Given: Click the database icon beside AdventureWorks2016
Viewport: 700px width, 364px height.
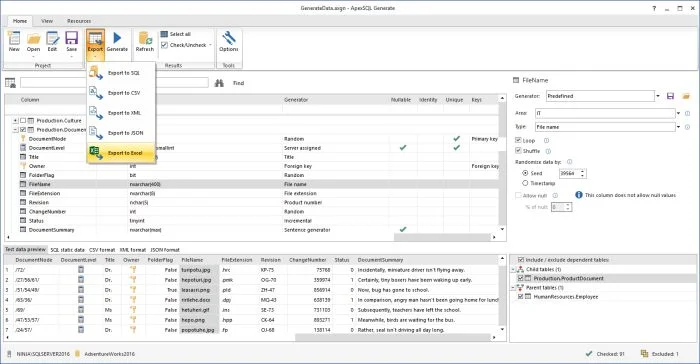Looking at the screenshot, I should [77, 354].
